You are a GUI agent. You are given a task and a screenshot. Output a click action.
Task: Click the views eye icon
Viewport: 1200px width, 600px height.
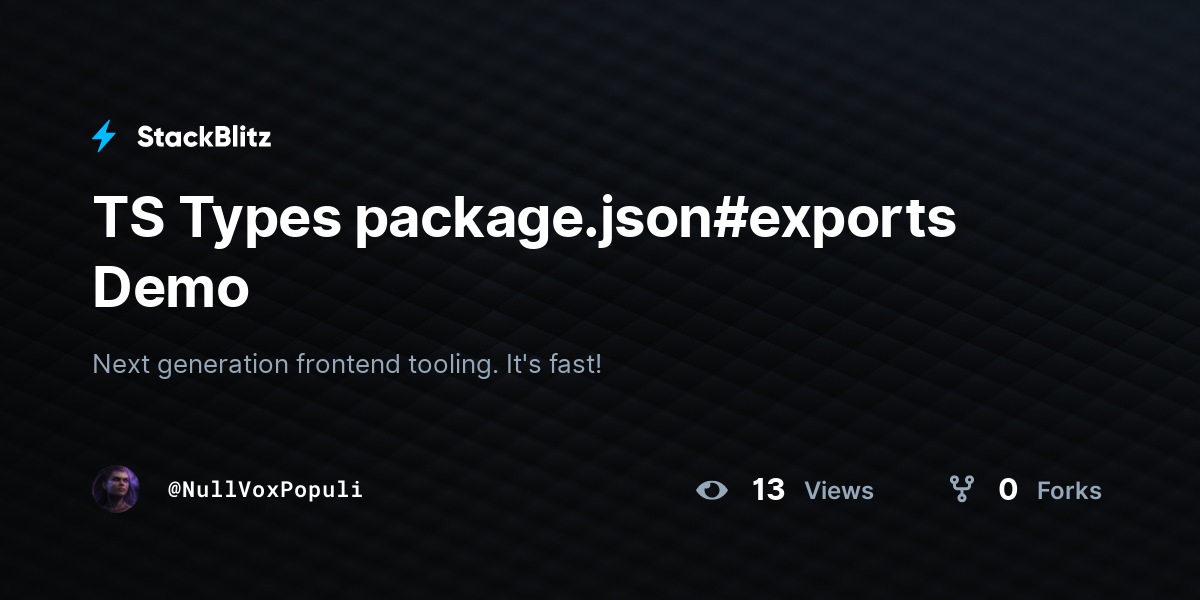pyautogui.click(x=712, y=490)
